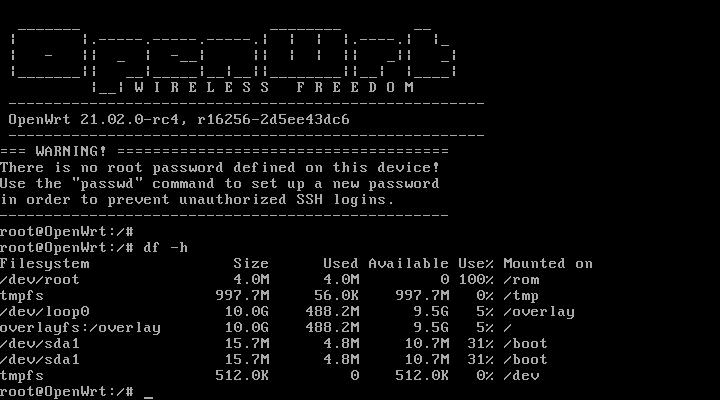
Task: Click the 'unauthorized SSH logins' line
Action: pos(197,200)
